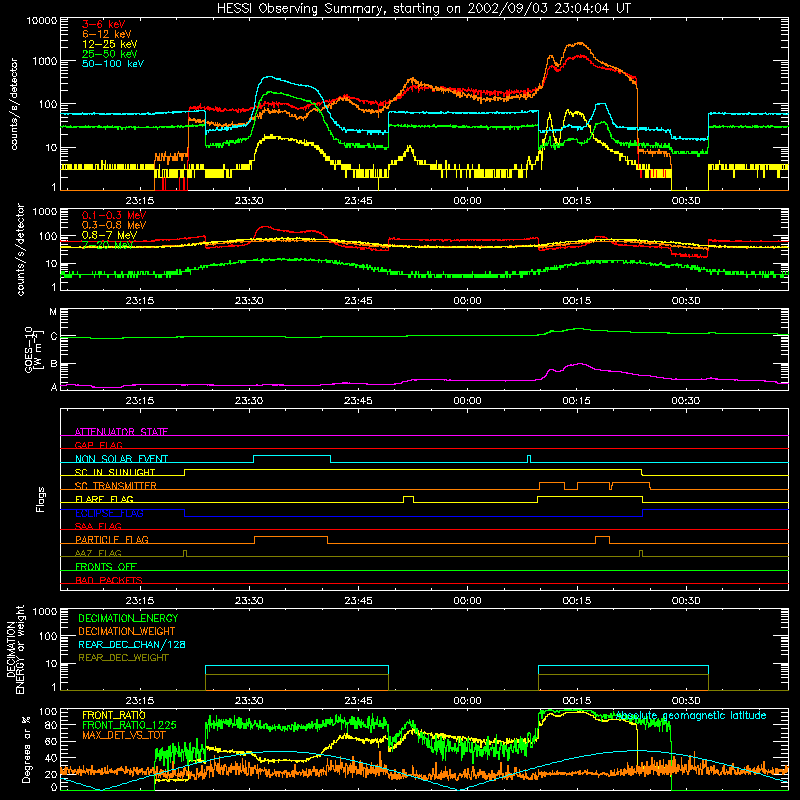Click the '23:15' tick under the MeV panel
This screenshot has height=800, width=800.
click(140, 301)
